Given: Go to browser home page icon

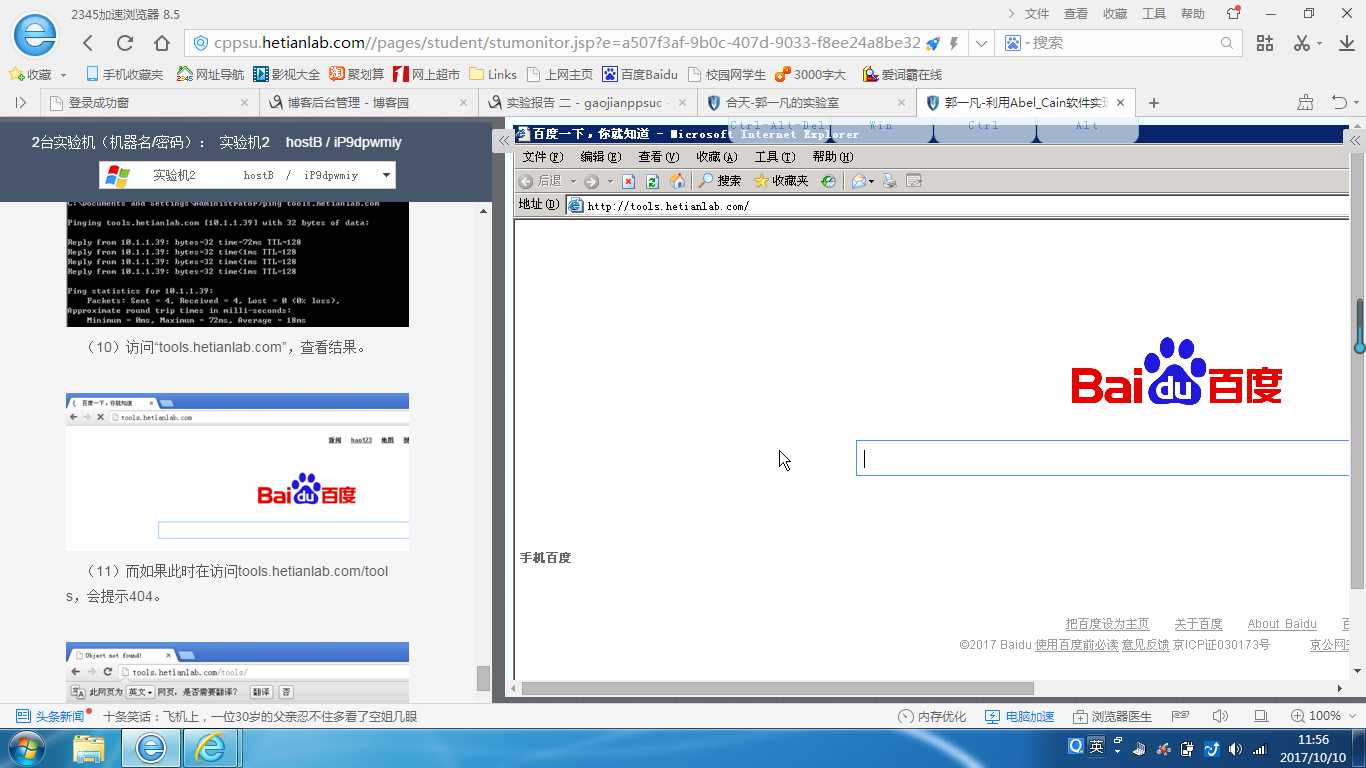Looking at the screenshot, I should [162, 43].
